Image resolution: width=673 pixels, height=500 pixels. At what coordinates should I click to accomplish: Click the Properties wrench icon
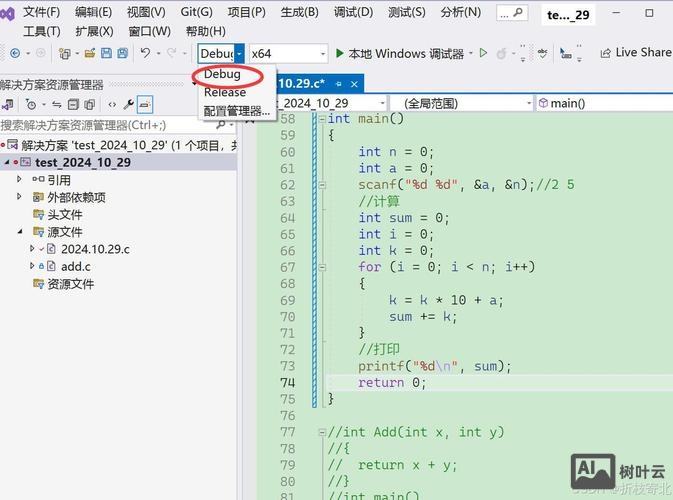coord(128,104)
